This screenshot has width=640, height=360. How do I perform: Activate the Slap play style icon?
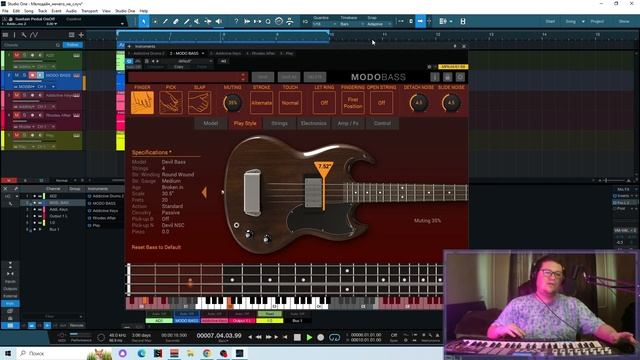click(199, 102)
